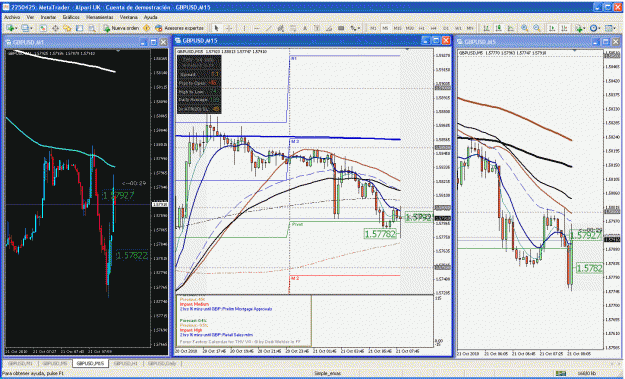The width and height of the screenshot is (625, 379).
Task: Open the Ayuda menu
Action: click(x=150, y=18)
